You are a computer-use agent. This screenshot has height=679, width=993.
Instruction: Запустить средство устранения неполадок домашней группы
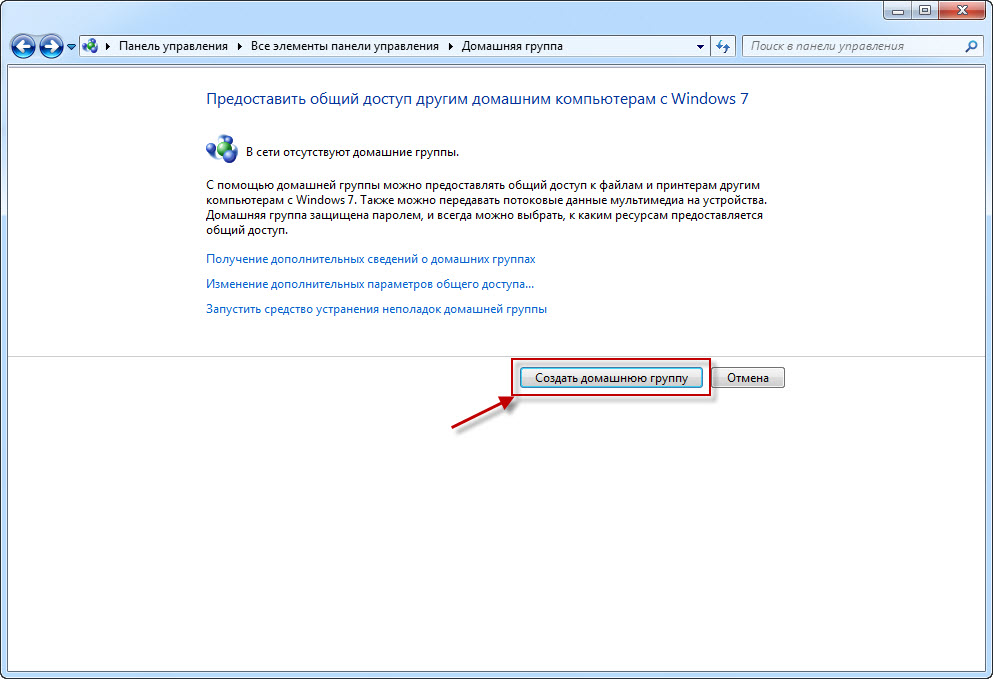376,309
